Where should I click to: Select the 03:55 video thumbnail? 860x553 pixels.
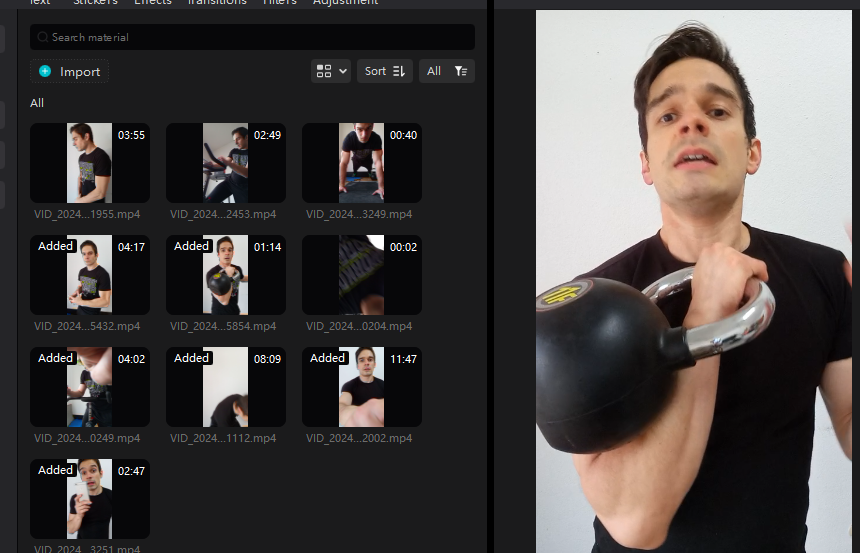(90, 163)
